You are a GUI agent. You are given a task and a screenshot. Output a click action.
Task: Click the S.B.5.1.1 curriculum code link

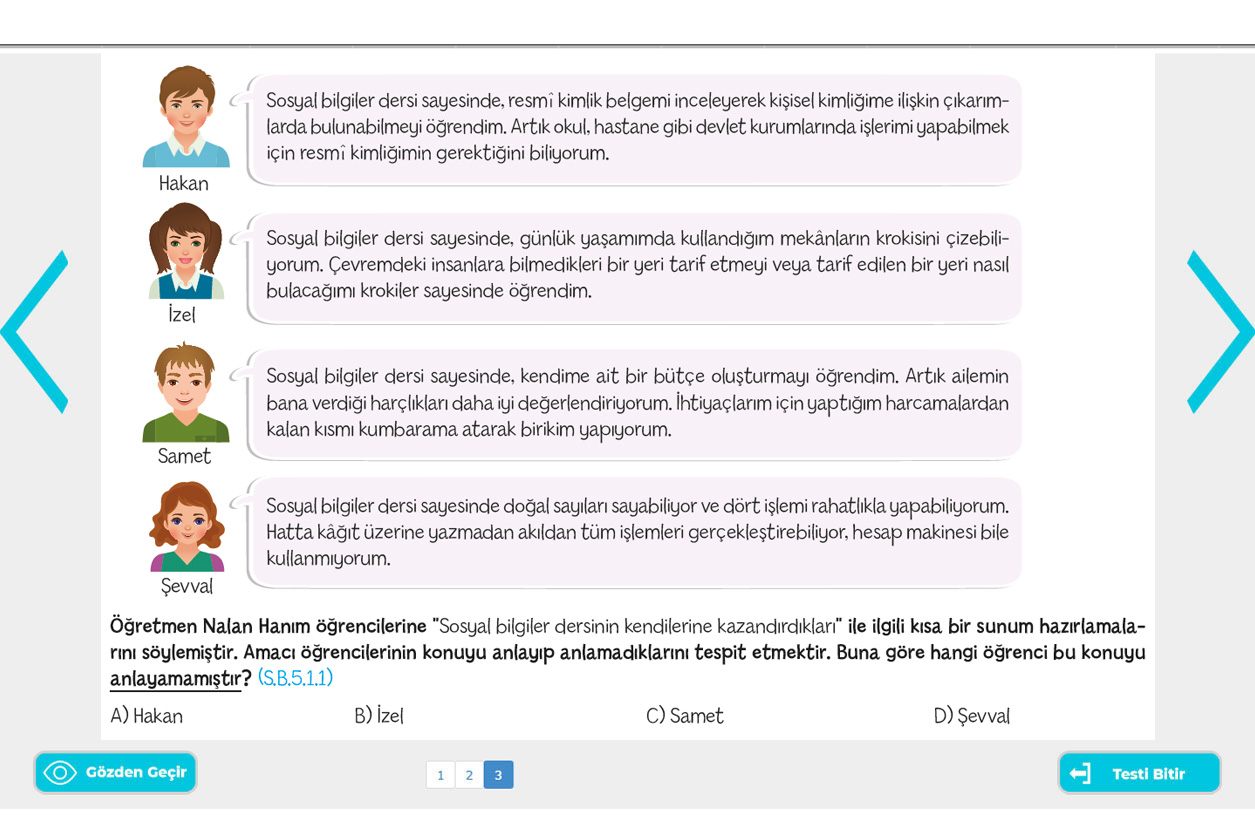pos(295,678)
